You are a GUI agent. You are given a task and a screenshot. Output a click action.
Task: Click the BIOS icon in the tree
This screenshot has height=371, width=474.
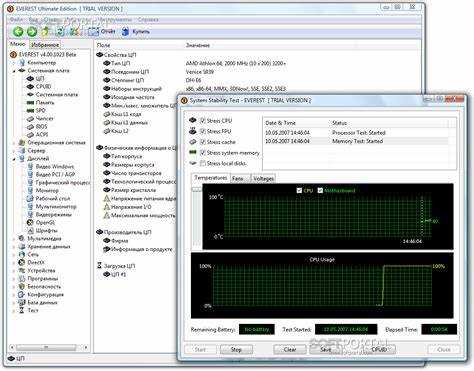click(30, 127)
